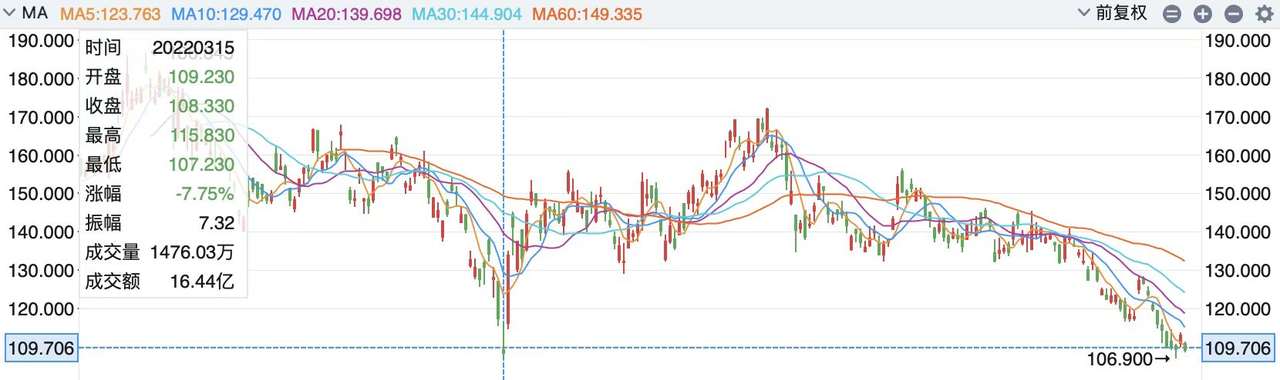Click the date value 20220315
1280x380 pixels.
click(x=193, y=48)
